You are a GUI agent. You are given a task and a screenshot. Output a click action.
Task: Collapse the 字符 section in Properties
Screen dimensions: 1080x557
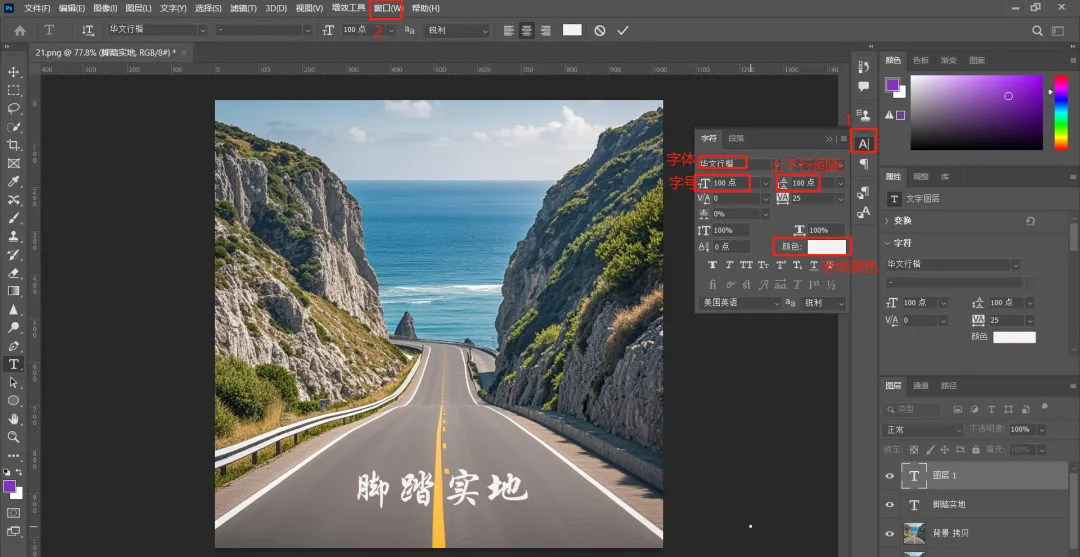point(888,243)
